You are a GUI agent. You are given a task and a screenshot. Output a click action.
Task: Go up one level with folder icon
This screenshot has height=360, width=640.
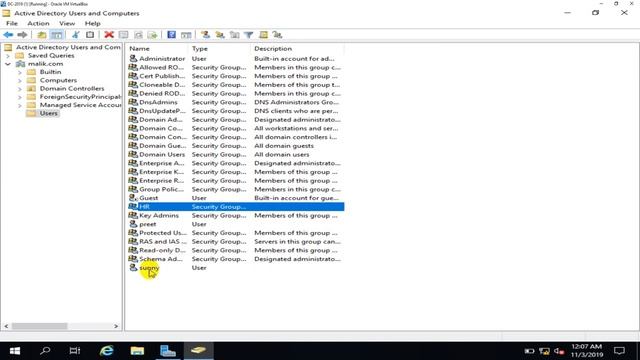42,35
